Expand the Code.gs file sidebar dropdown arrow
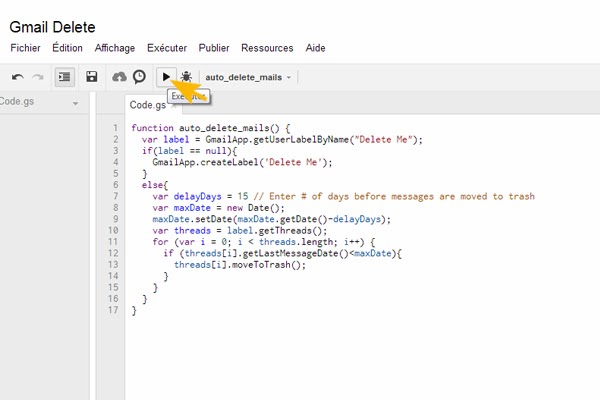The width and height of the screenshot is (600, 400). (x=75, y=103)
